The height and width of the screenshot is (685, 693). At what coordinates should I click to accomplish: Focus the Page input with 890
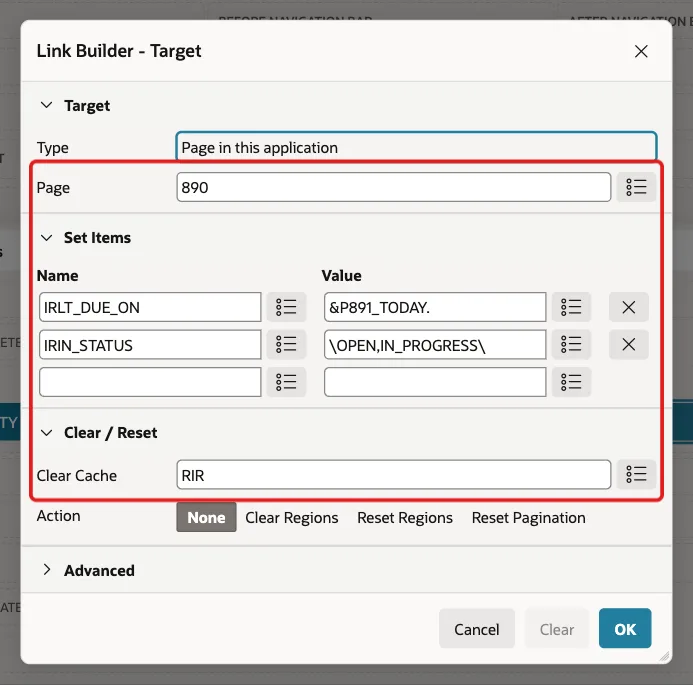[394, 187]
